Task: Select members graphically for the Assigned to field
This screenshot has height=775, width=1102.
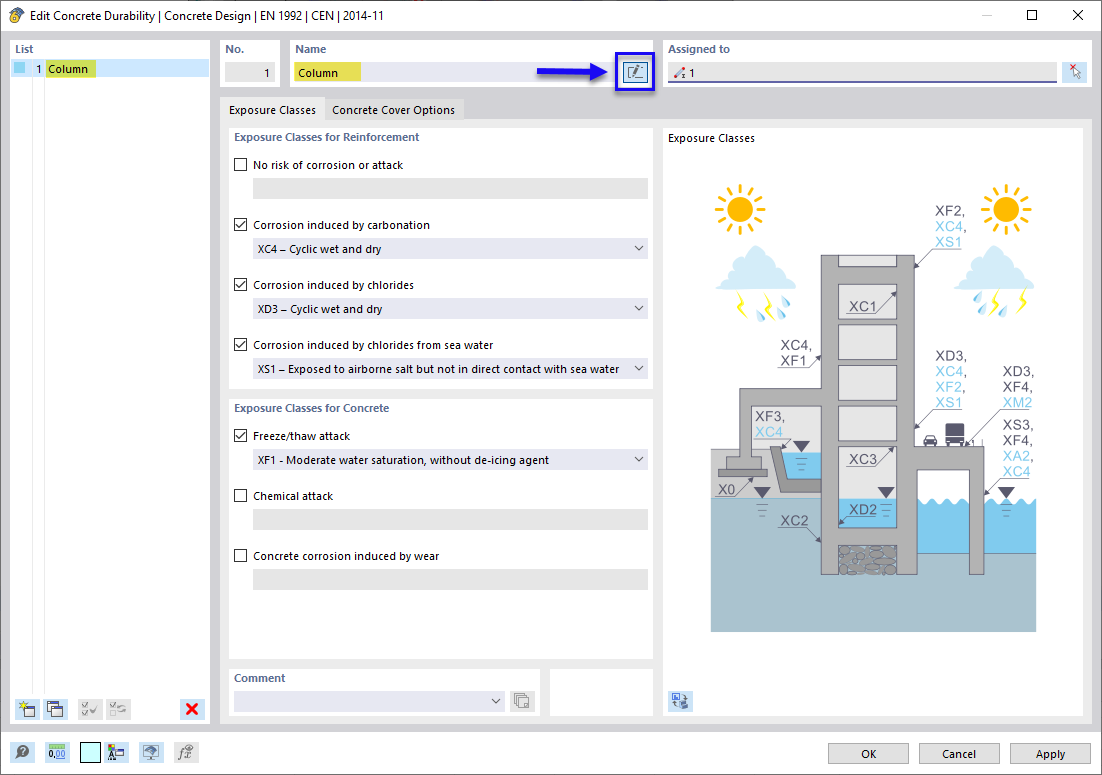Action: 1075,71
